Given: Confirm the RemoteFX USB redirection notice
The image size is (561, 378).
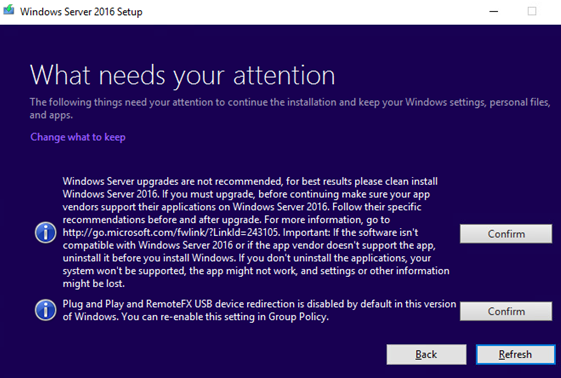Looking at the screenshot, I should 506,311.
